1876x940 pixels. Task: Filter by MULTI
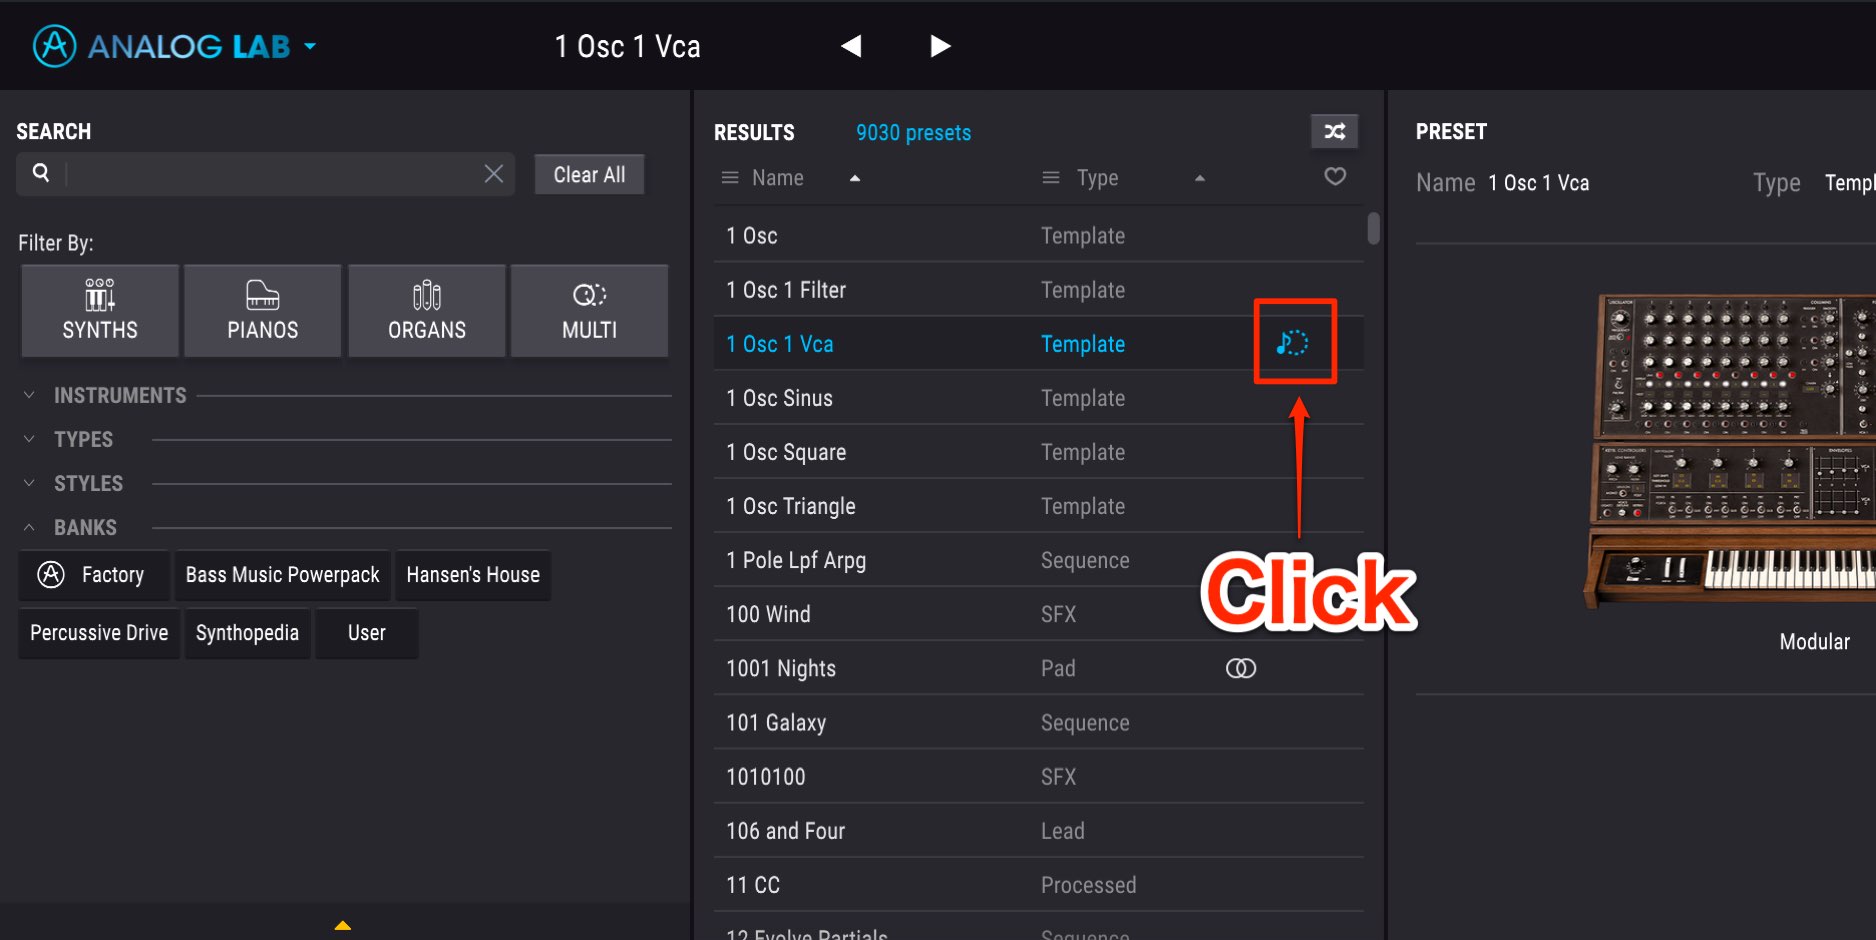coord(590,311)
